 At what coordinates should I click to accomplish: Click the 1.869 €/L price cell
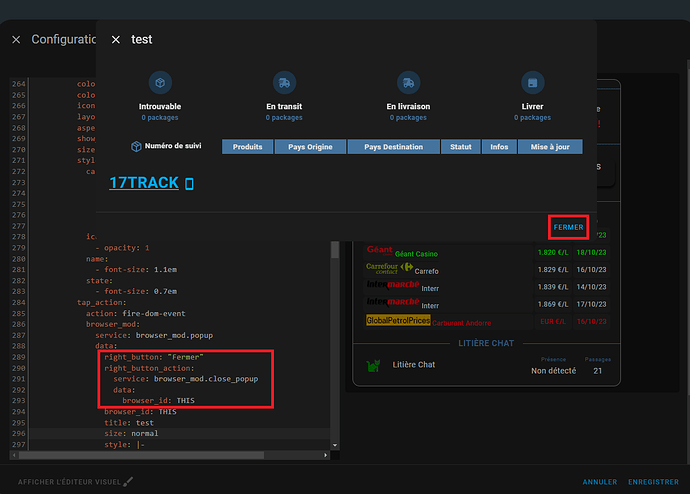click(553, 304)
